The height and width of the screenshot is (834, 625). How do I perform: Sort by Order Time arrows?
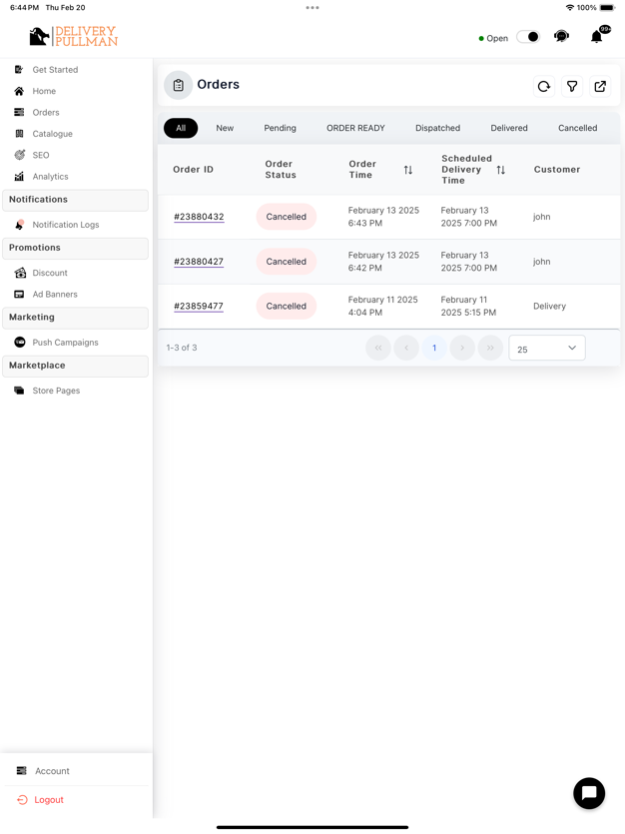pyautogui.click(x=408, y=170)
